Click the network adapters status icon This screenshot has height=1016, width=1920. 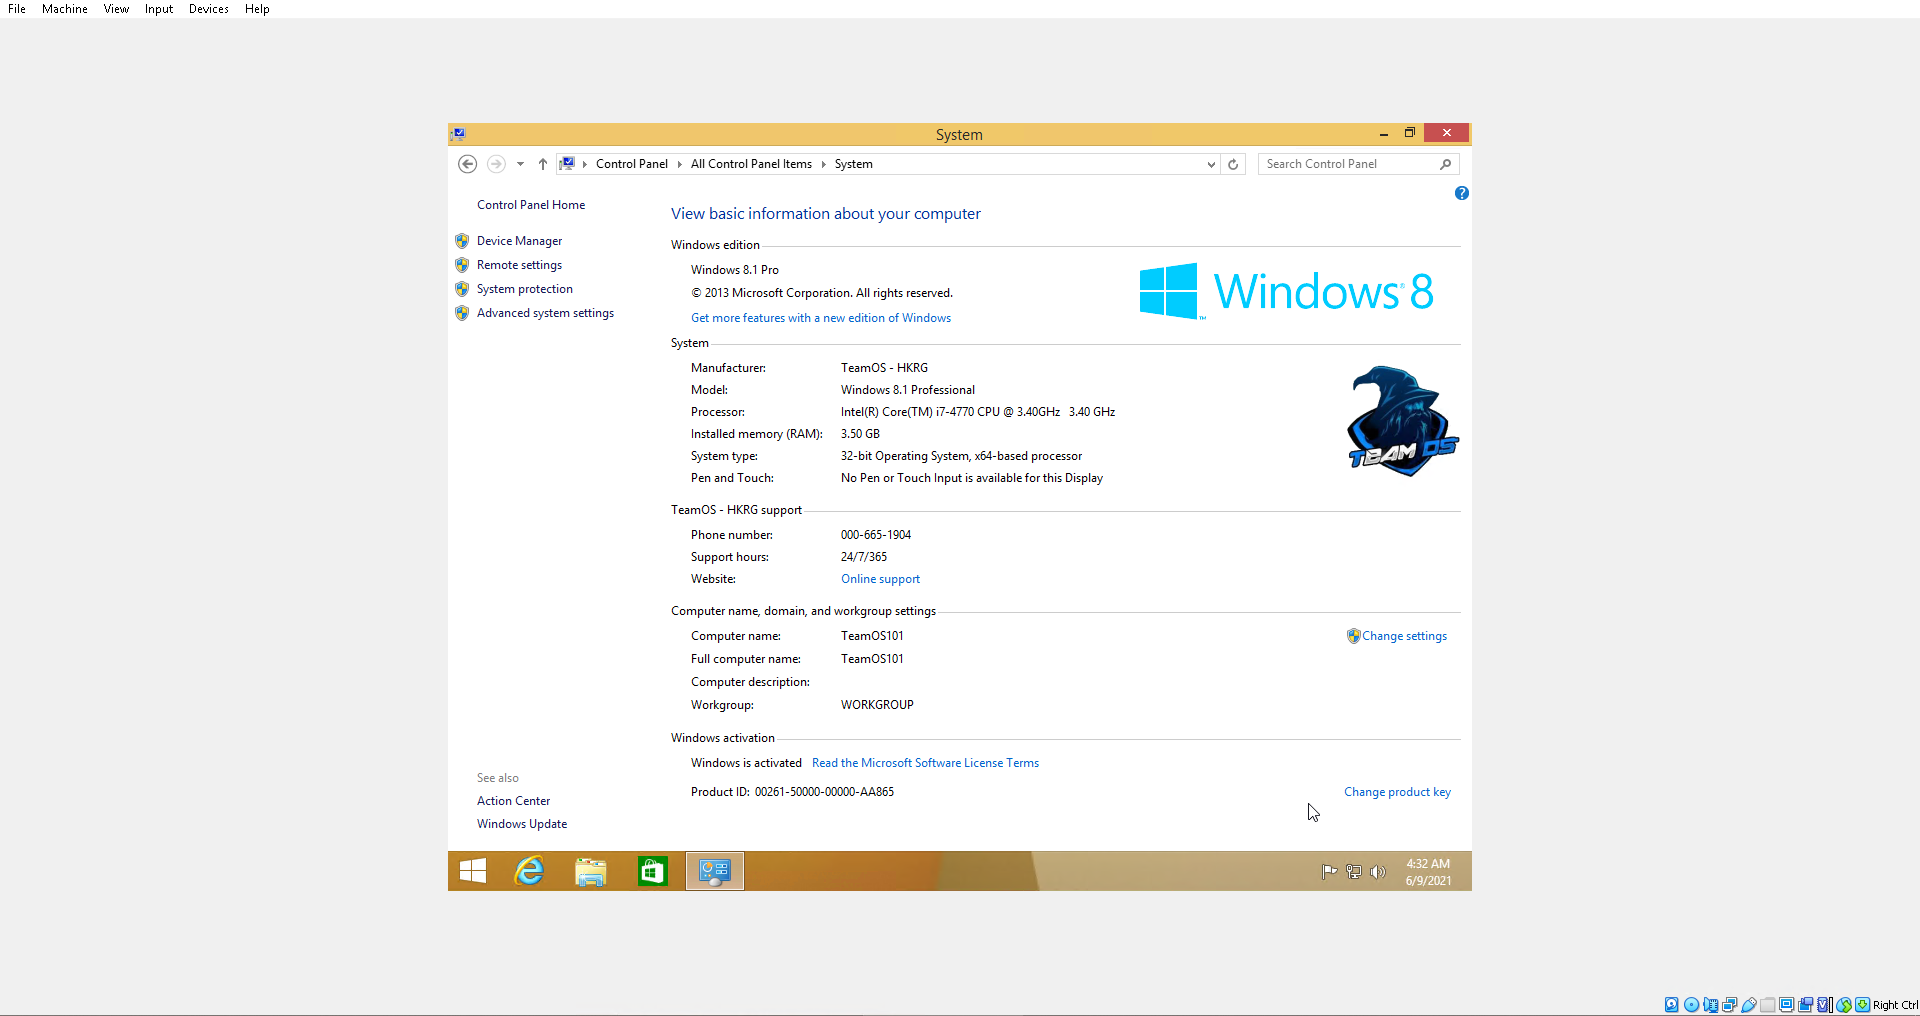point(1729,1005)
